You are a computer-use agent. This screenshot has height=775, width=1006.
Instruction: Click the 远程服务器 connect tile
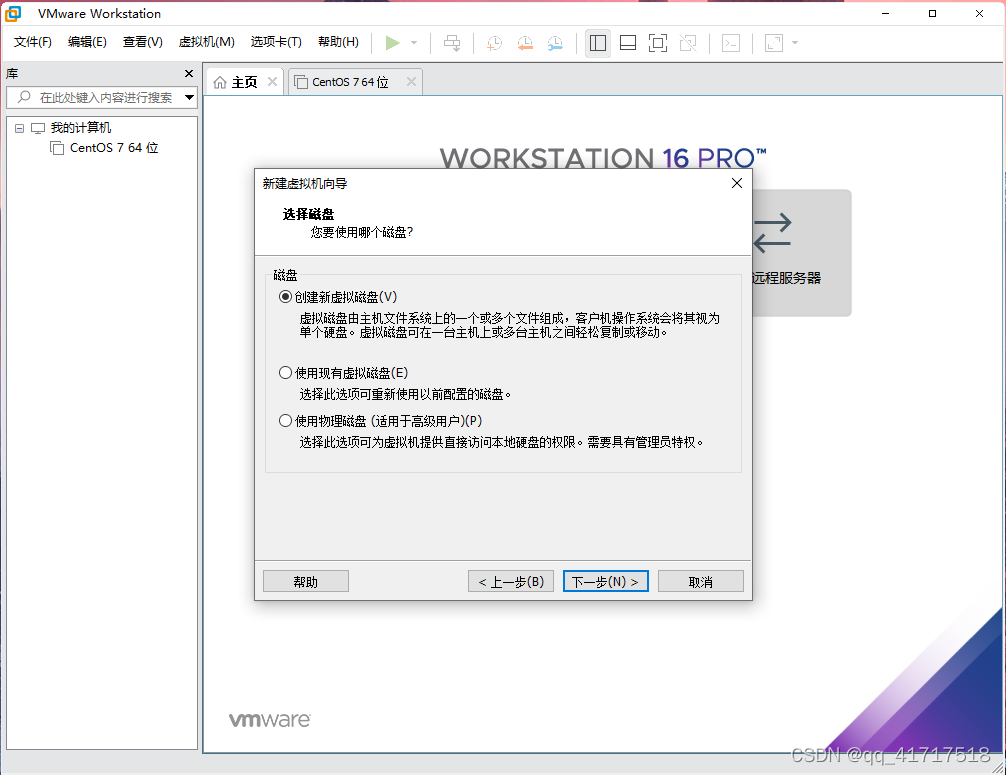(801, 253)
